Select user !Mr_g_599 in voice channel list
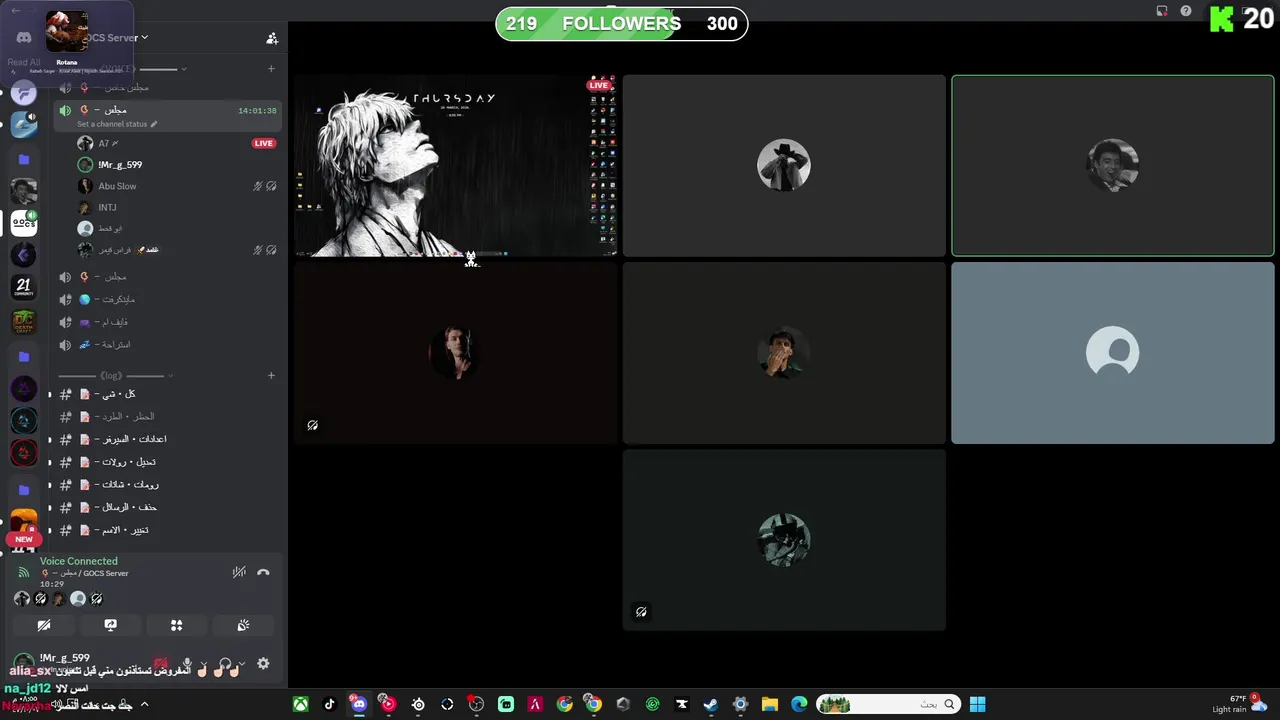 coord(119,165)
